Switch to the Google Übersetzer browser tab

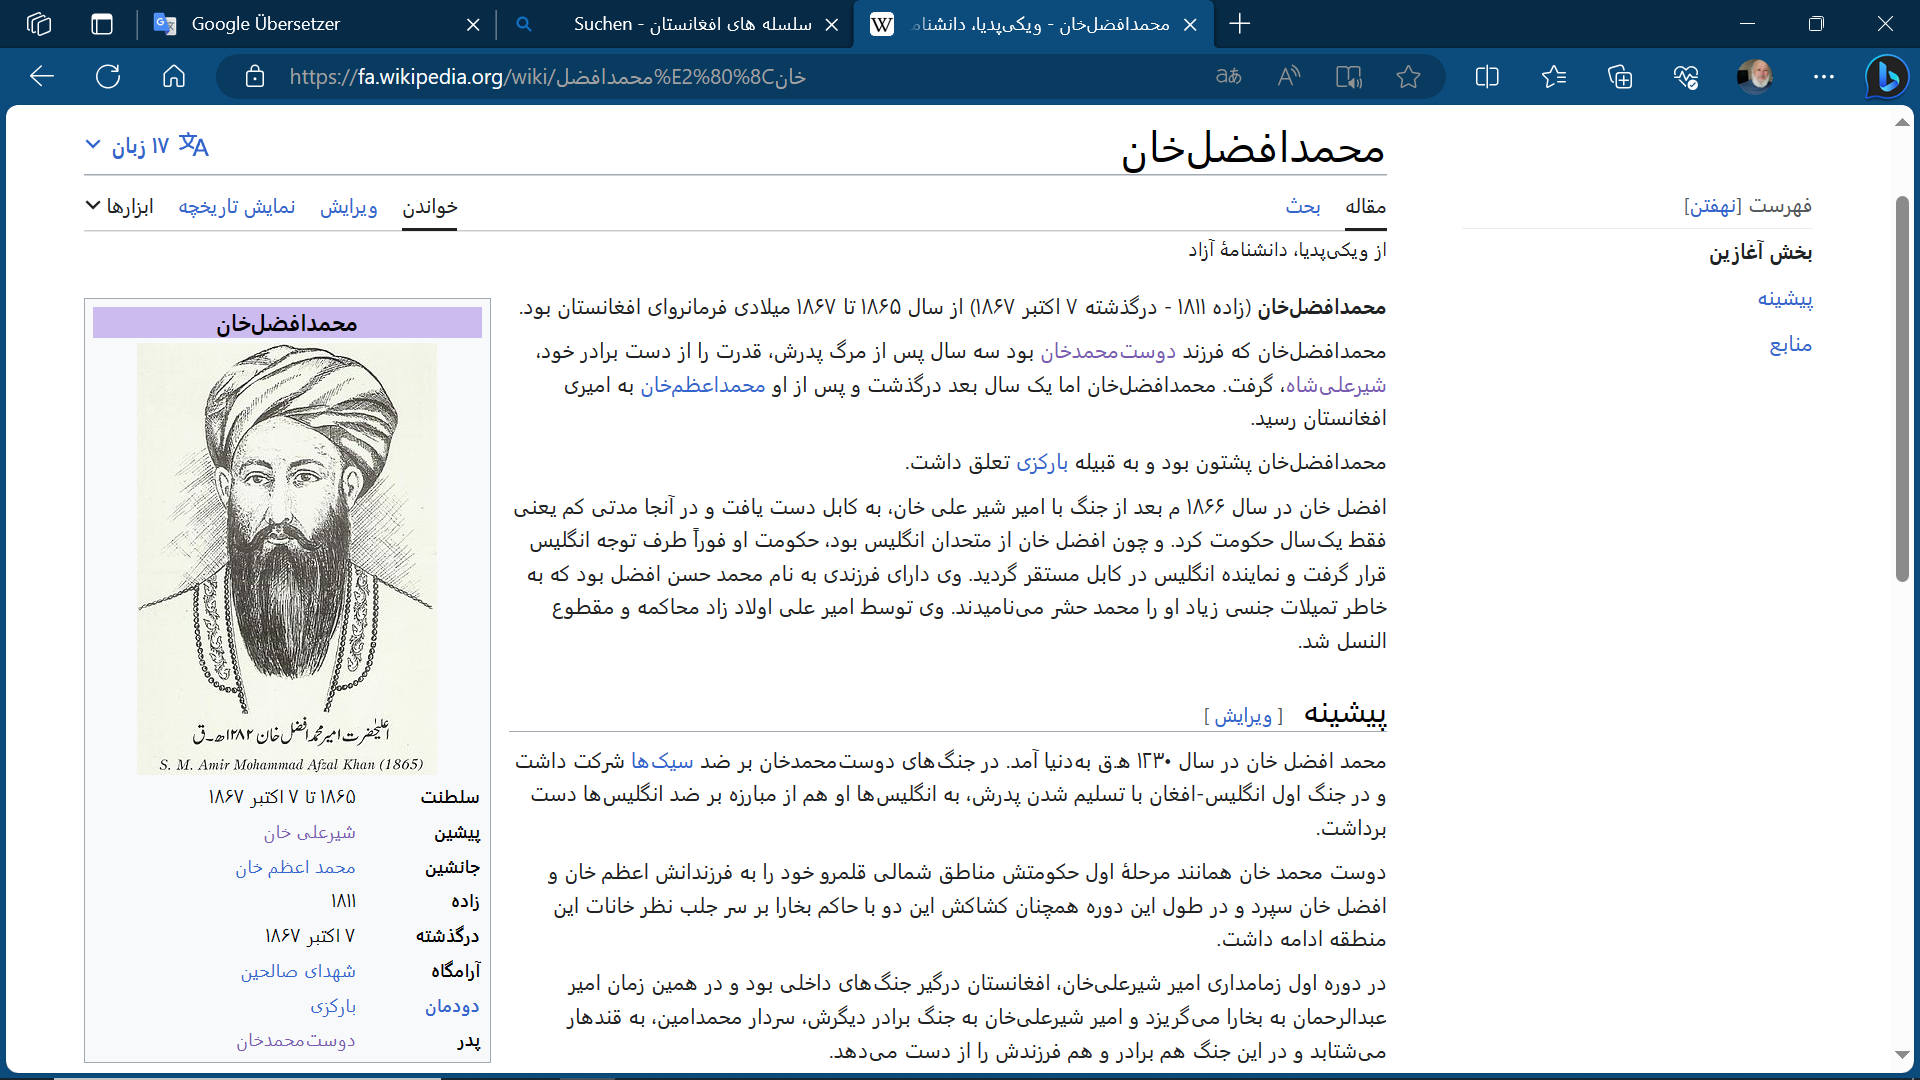click(266, 24)
